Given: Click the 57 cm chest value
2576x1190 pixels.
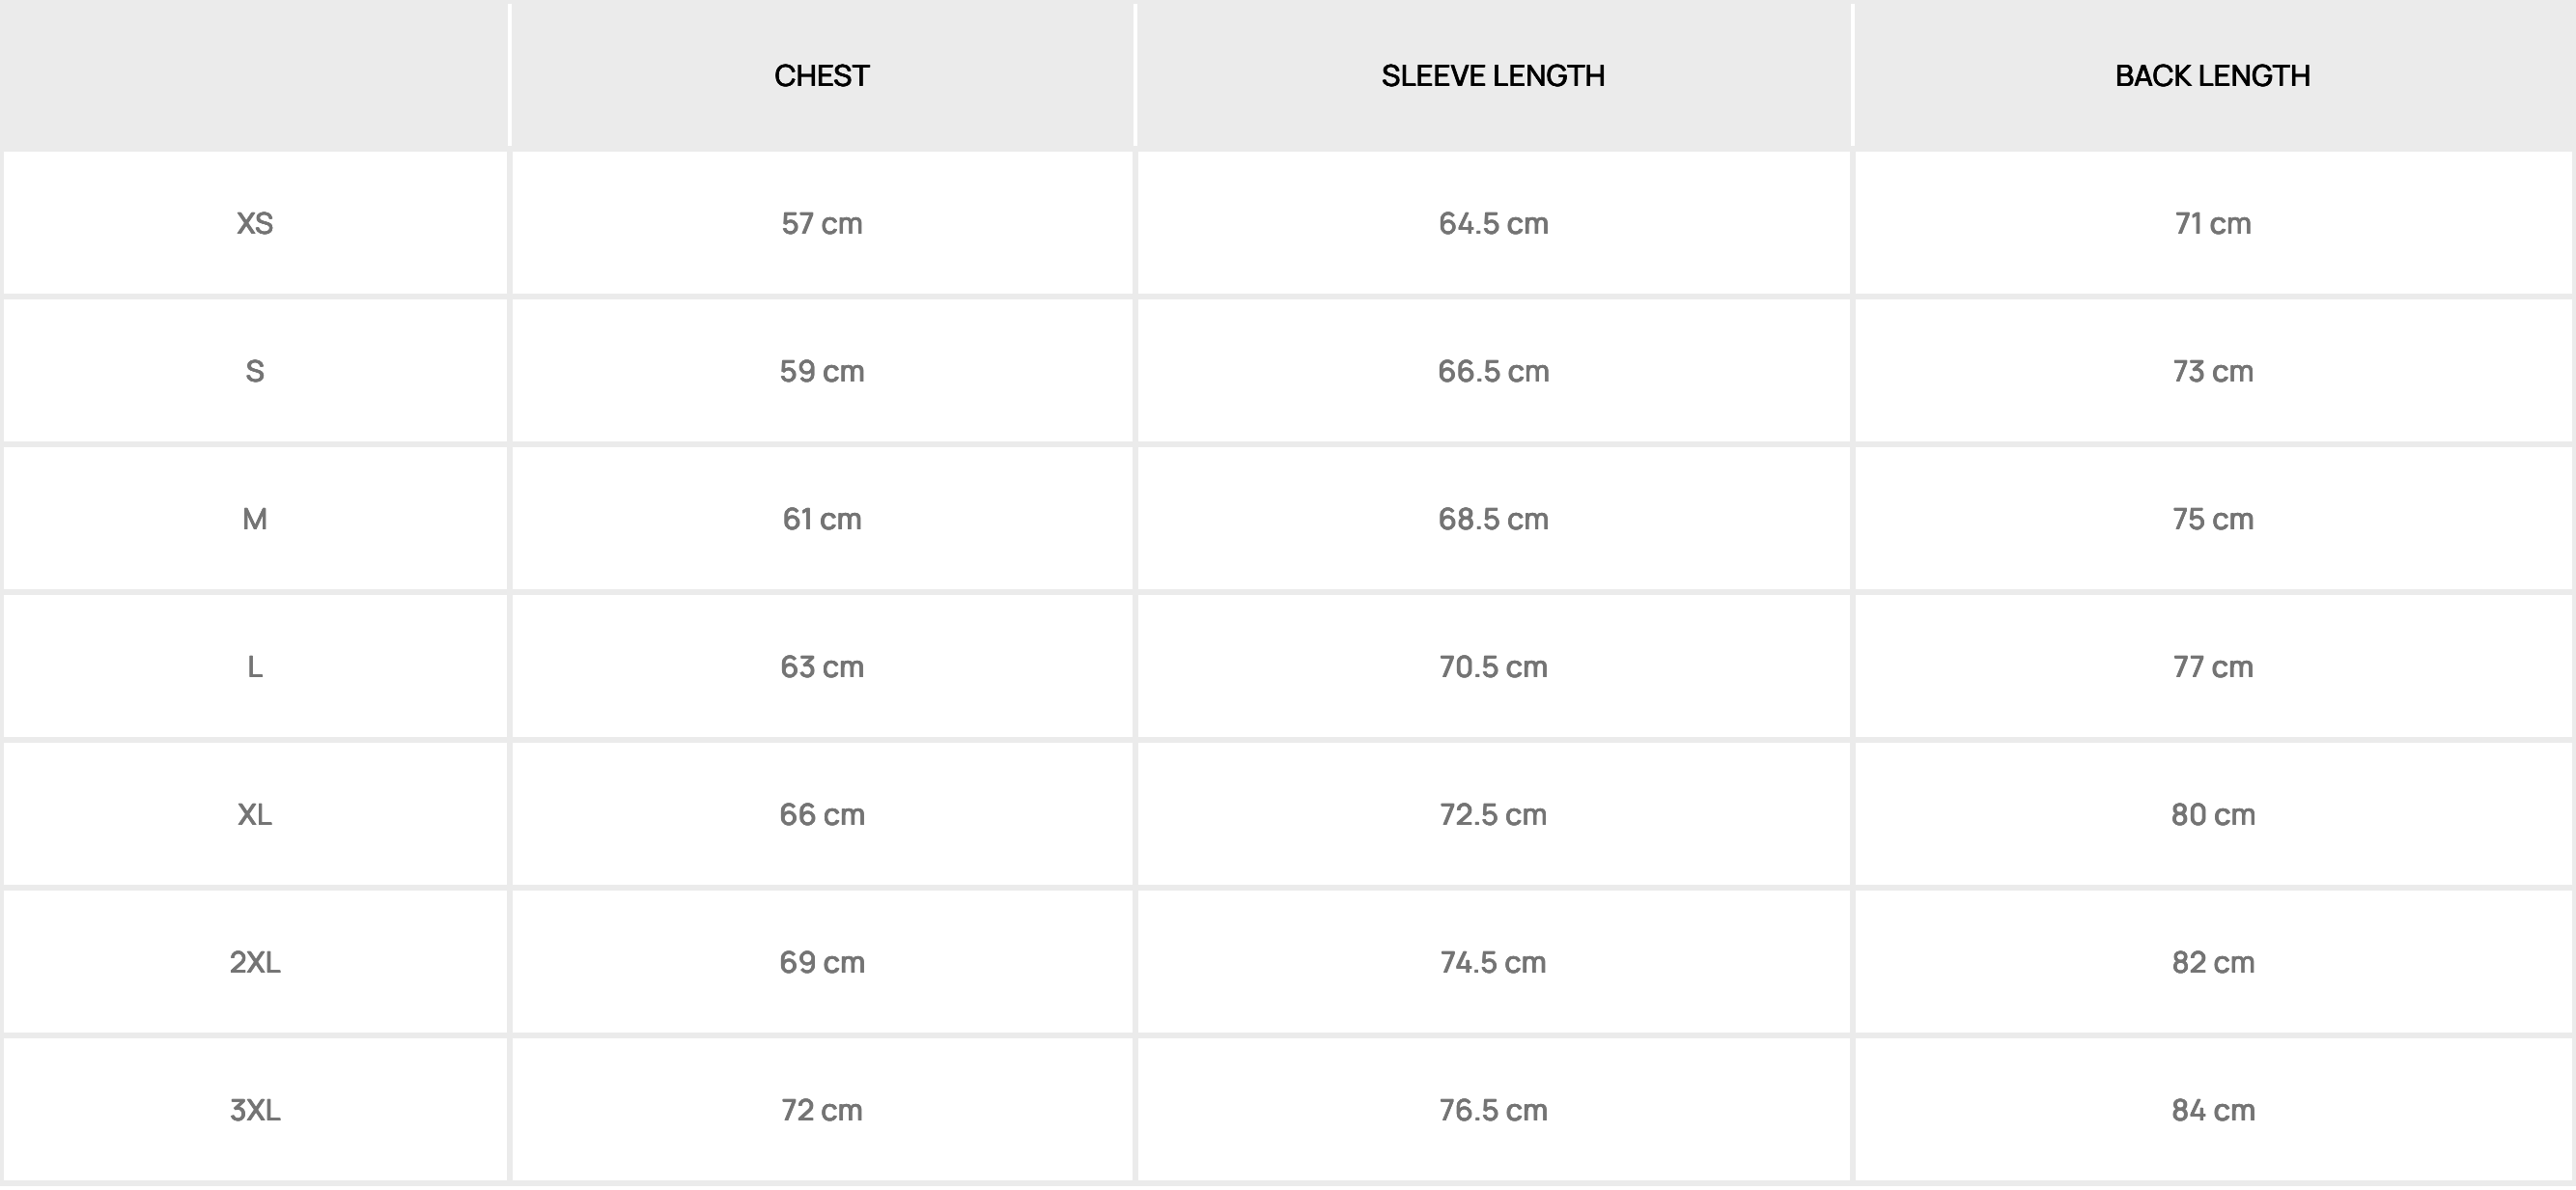Looking at the screenshot, I should click(821, 223).
